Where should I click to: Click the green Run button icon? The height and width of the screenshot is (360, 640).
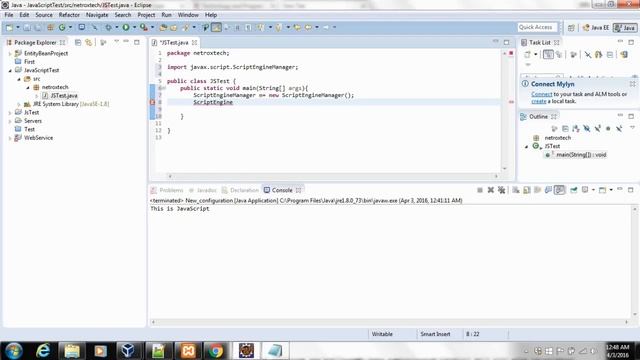[x=126, y=27]
